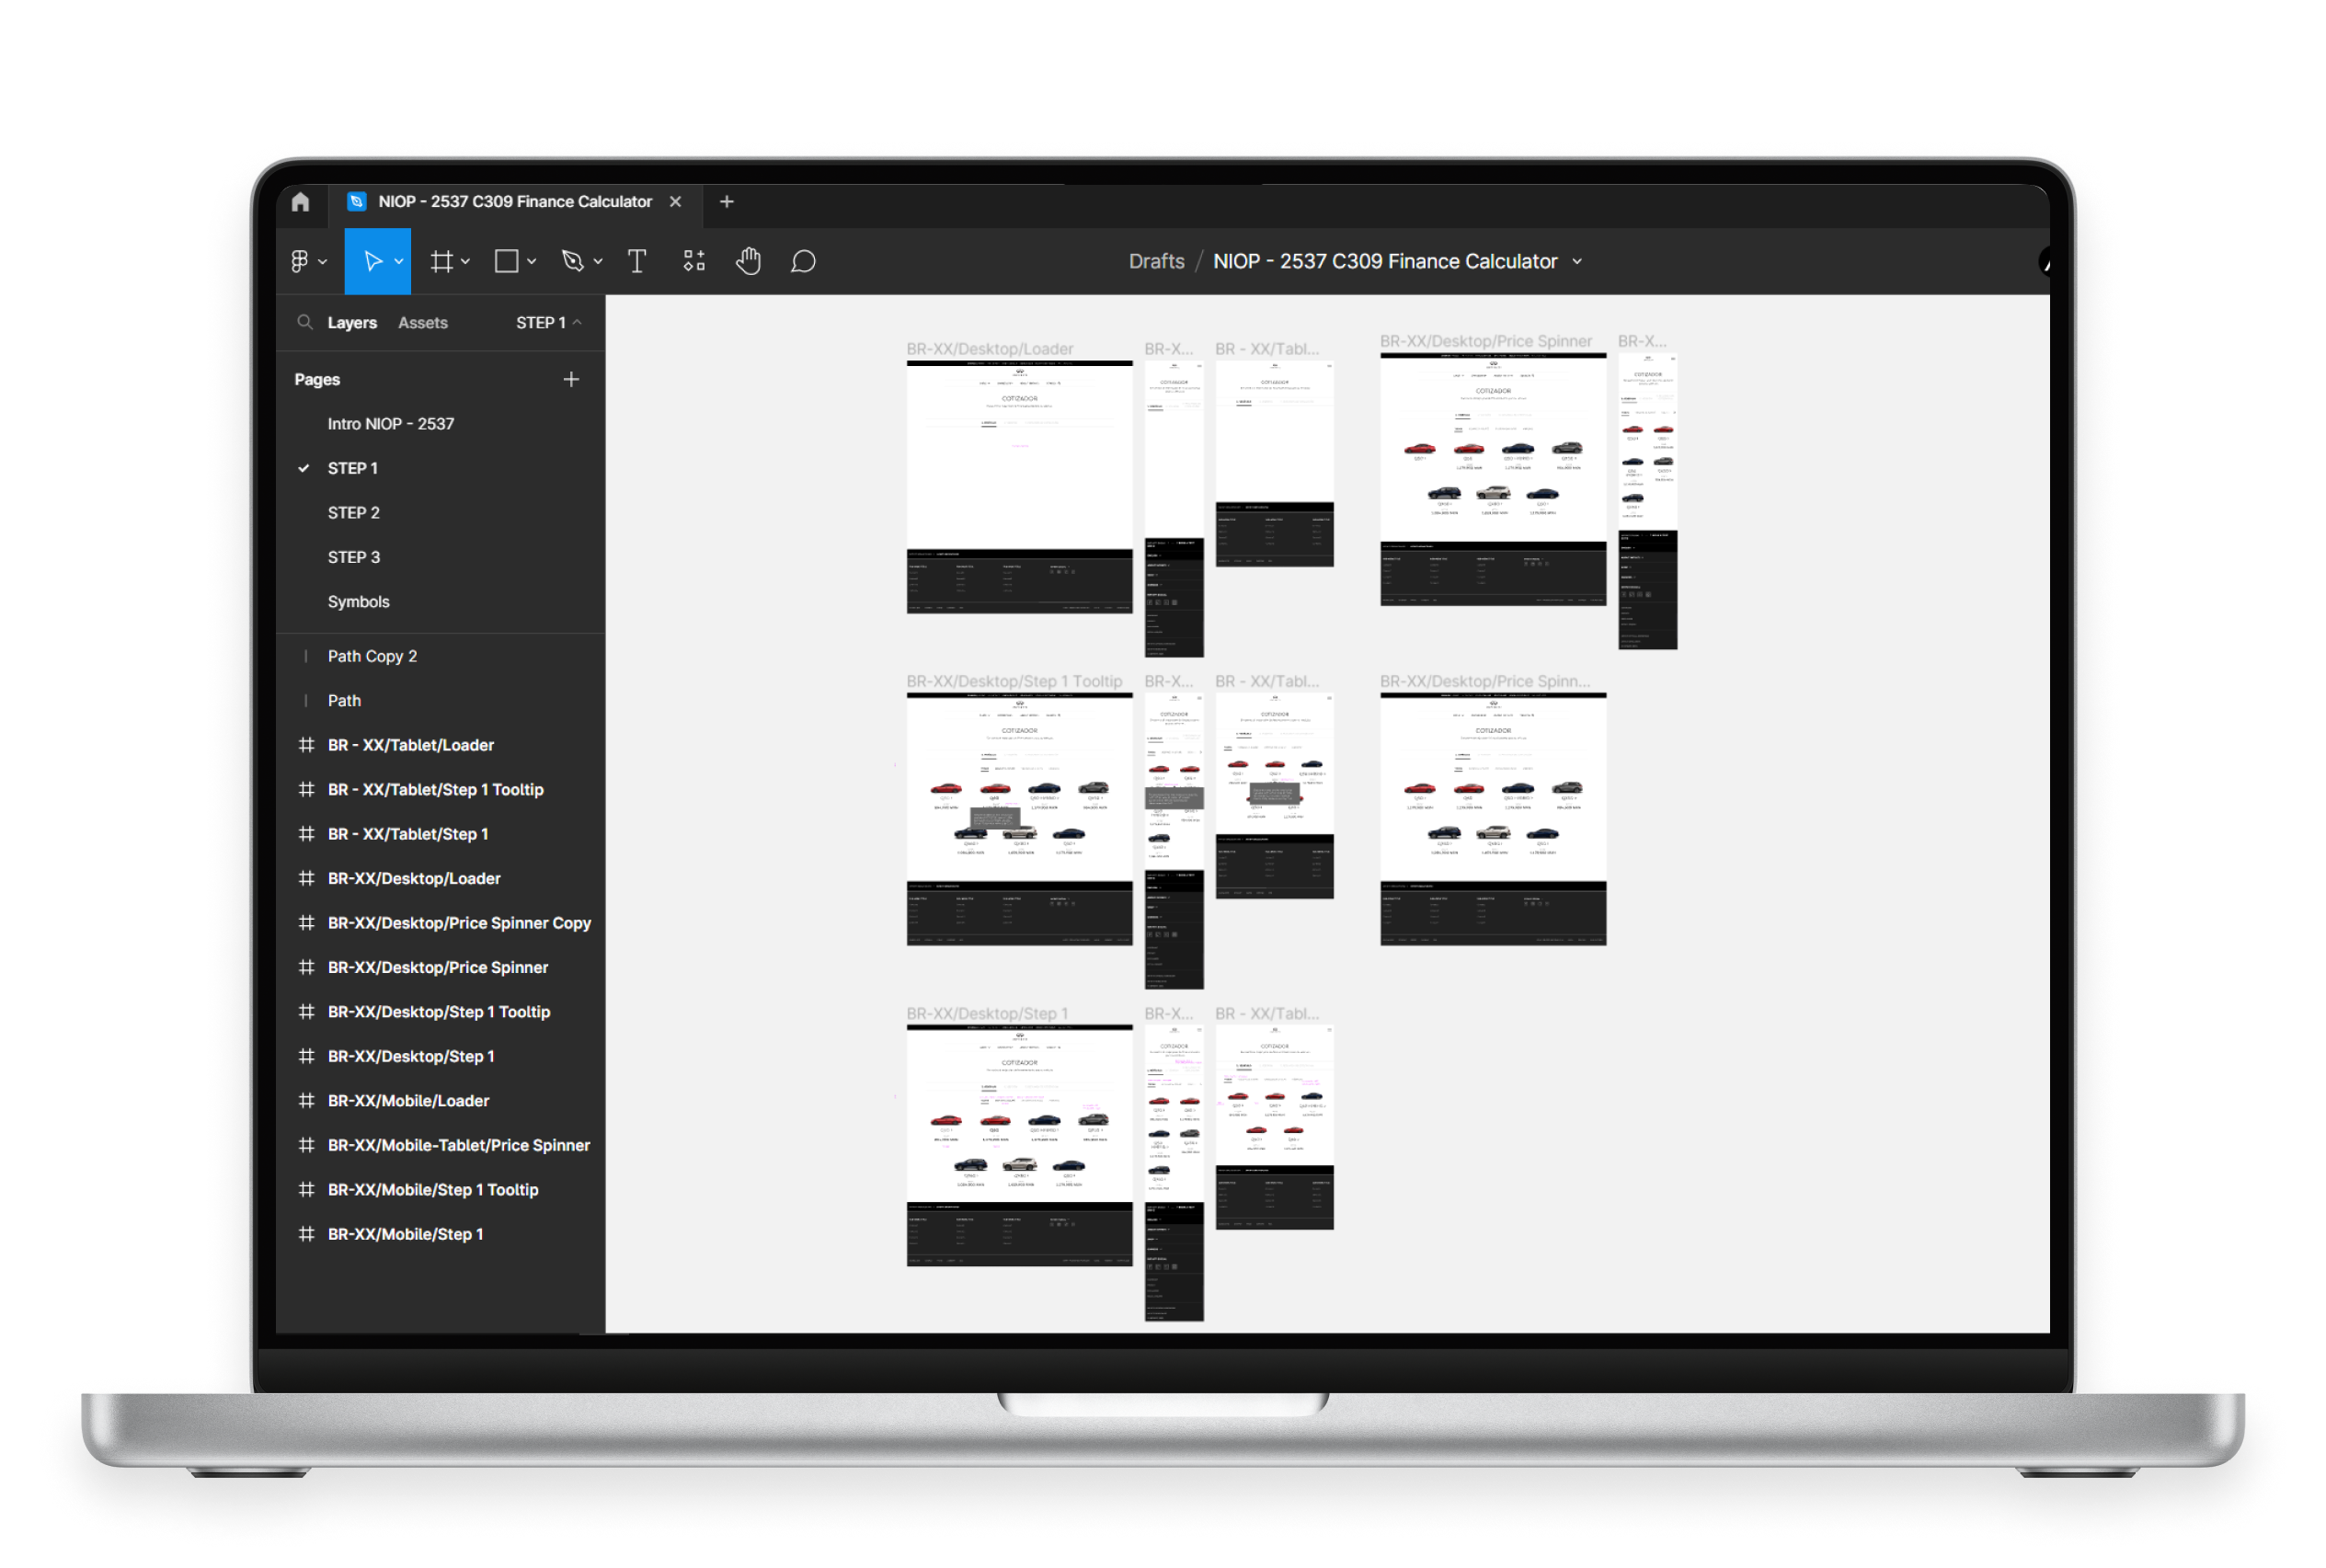2326x1568 pixels.
Task: Add a new page
Action: tap(571, 380)
